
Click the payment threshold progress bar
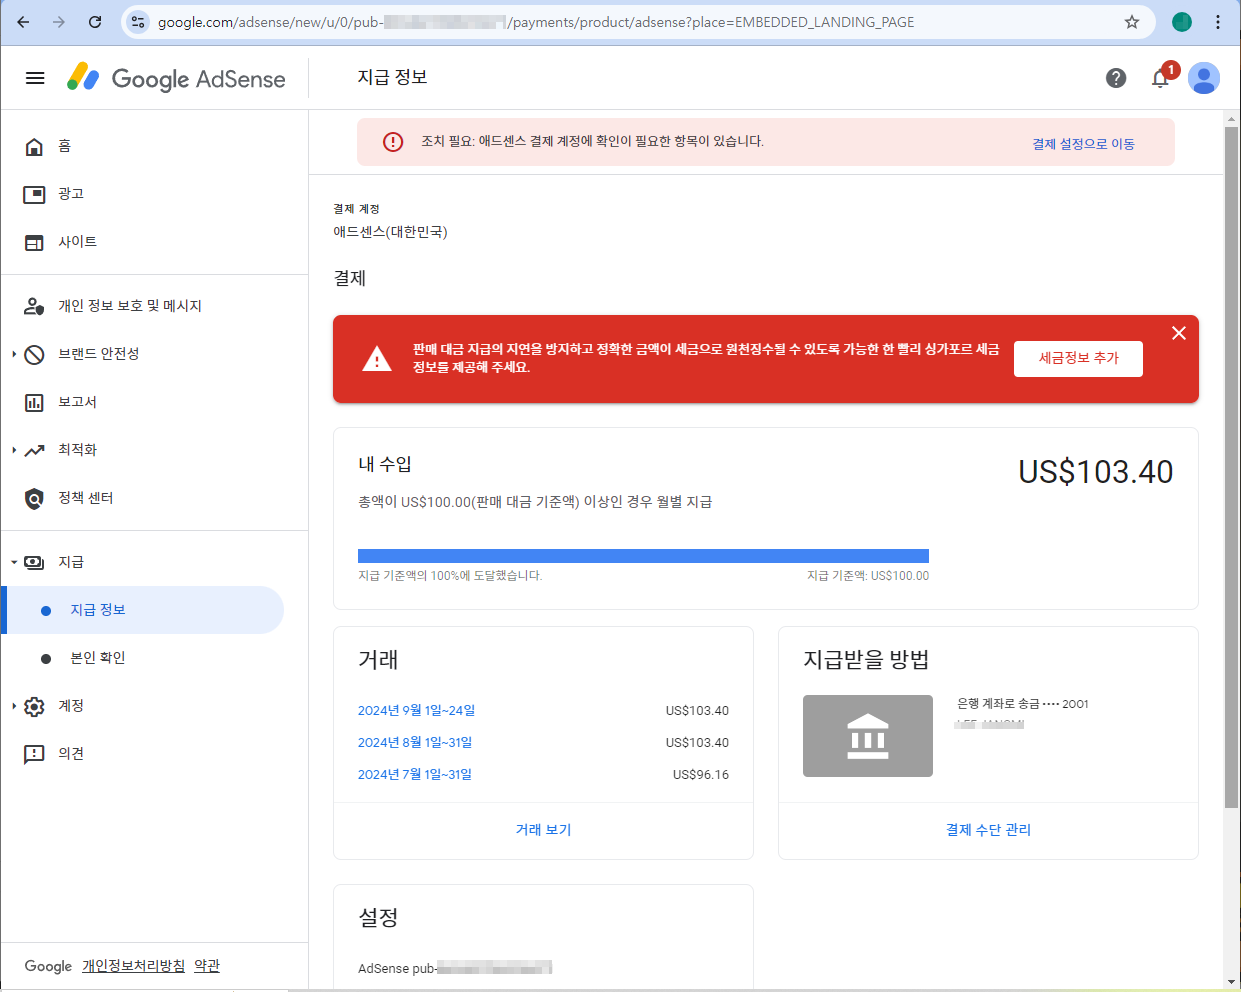(x=644, y=555)
